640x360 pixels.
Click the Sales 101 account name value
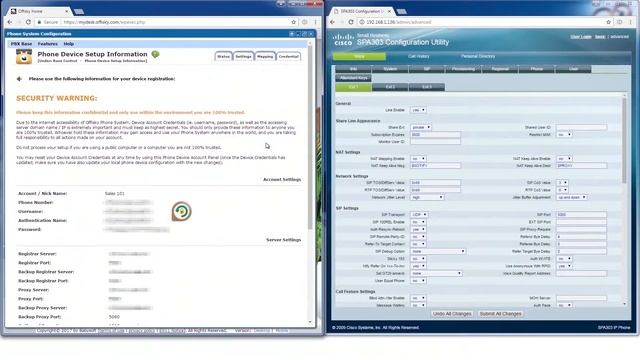(x=115, y=193)
